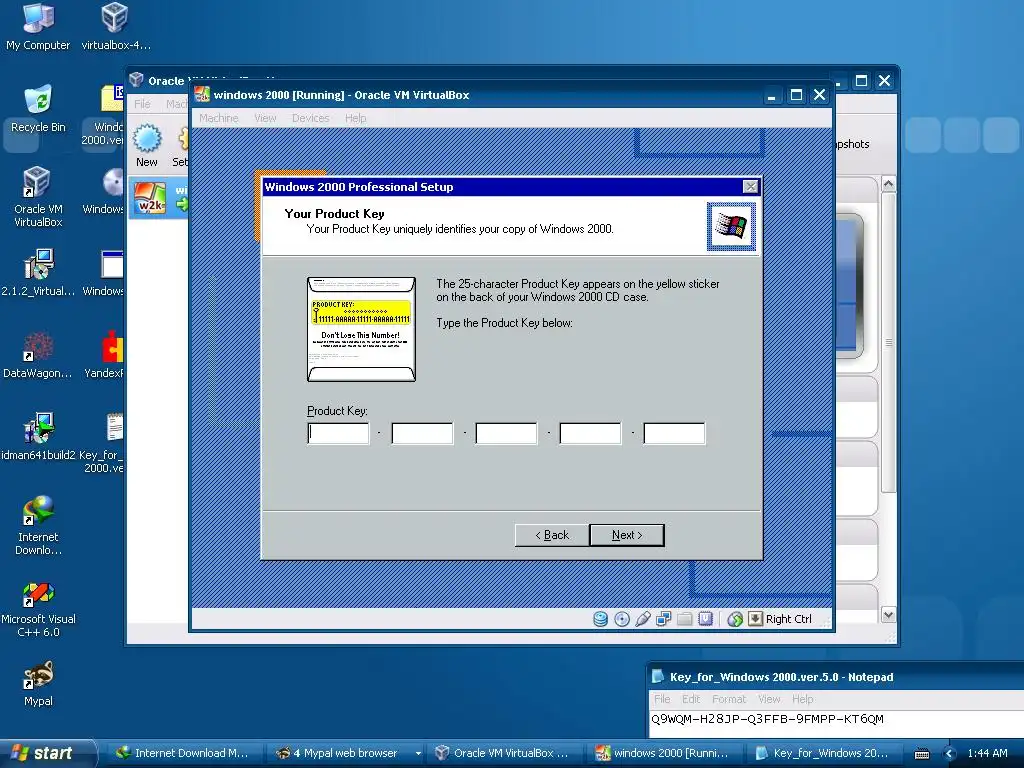1024x768 pixels.
Task: Click the first Product Key field
Action: pyautogui.click(x=338, y=433)
